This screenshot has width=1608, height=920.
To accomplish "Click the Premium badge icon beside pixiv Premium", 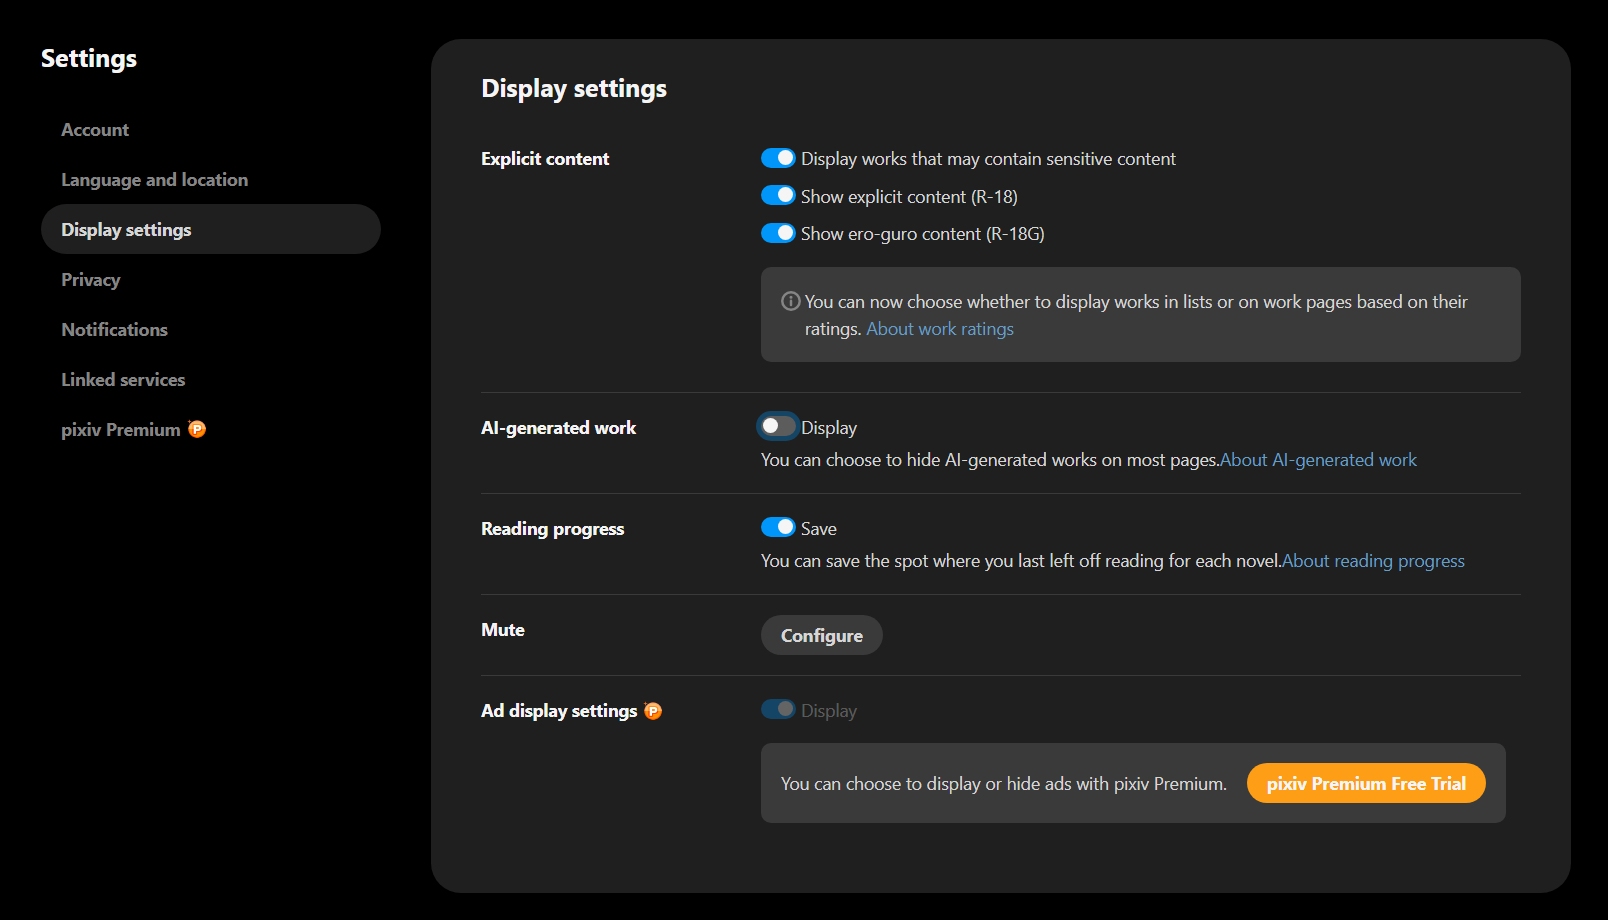I will [197, 429].
